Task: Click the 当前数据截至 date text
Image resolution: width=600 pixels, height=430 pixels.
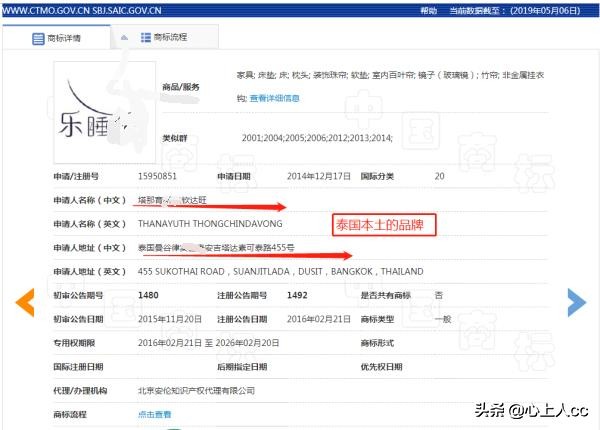Action: coord(515,10)
